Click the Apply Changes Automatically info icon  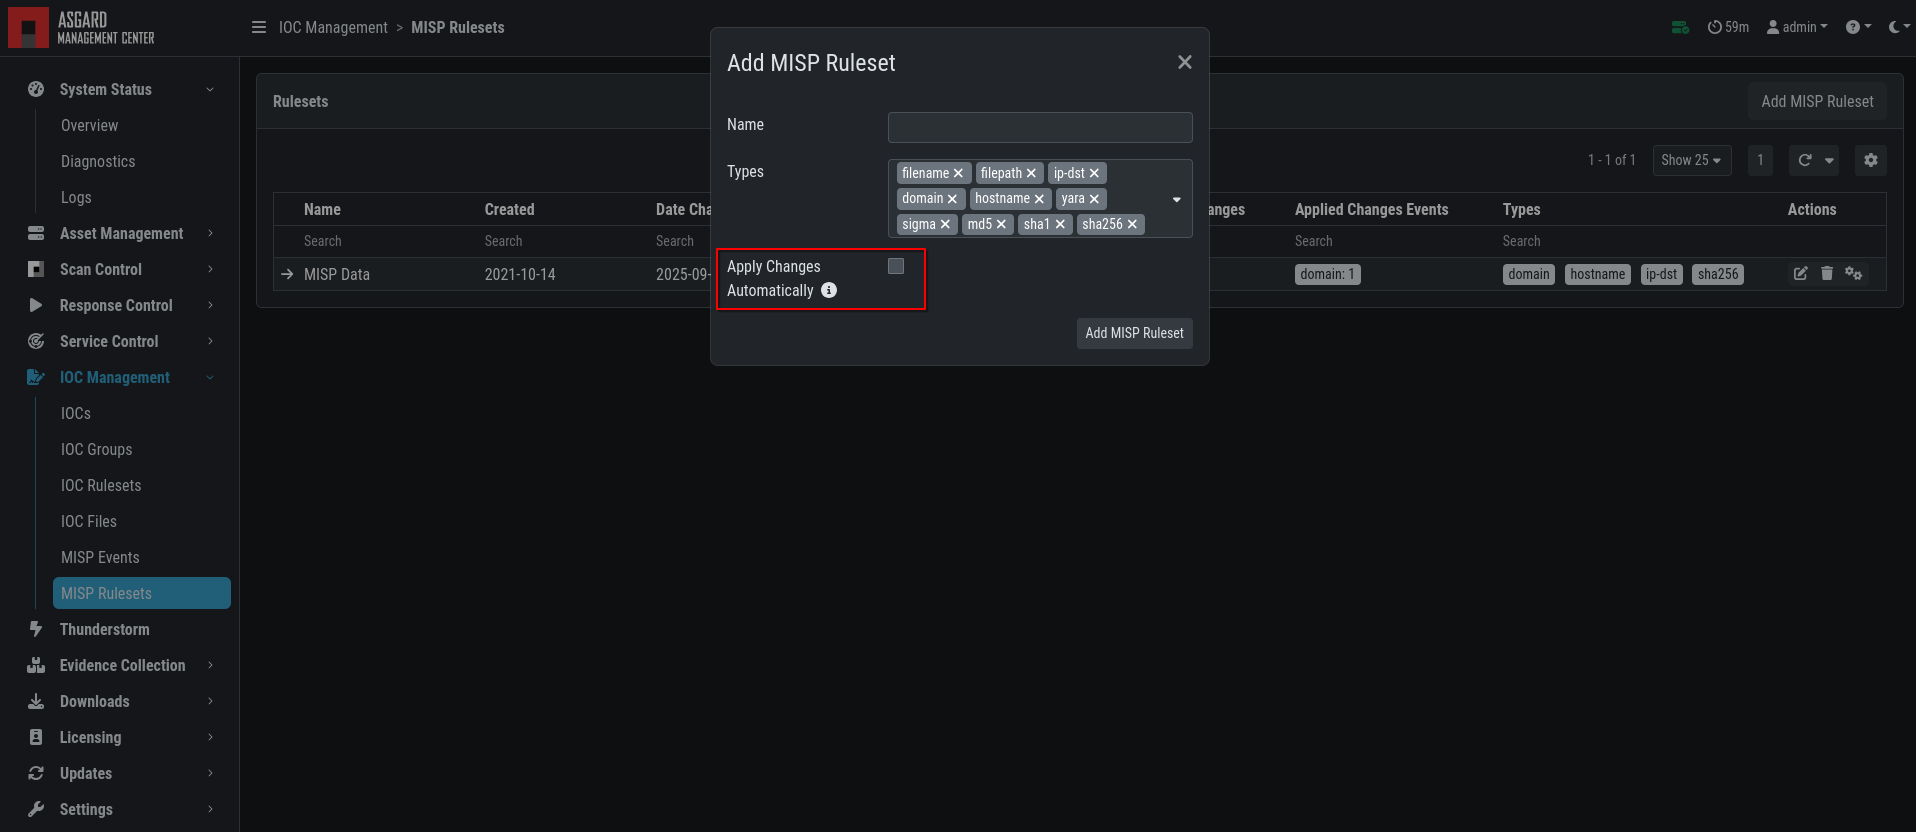(829, 290)
